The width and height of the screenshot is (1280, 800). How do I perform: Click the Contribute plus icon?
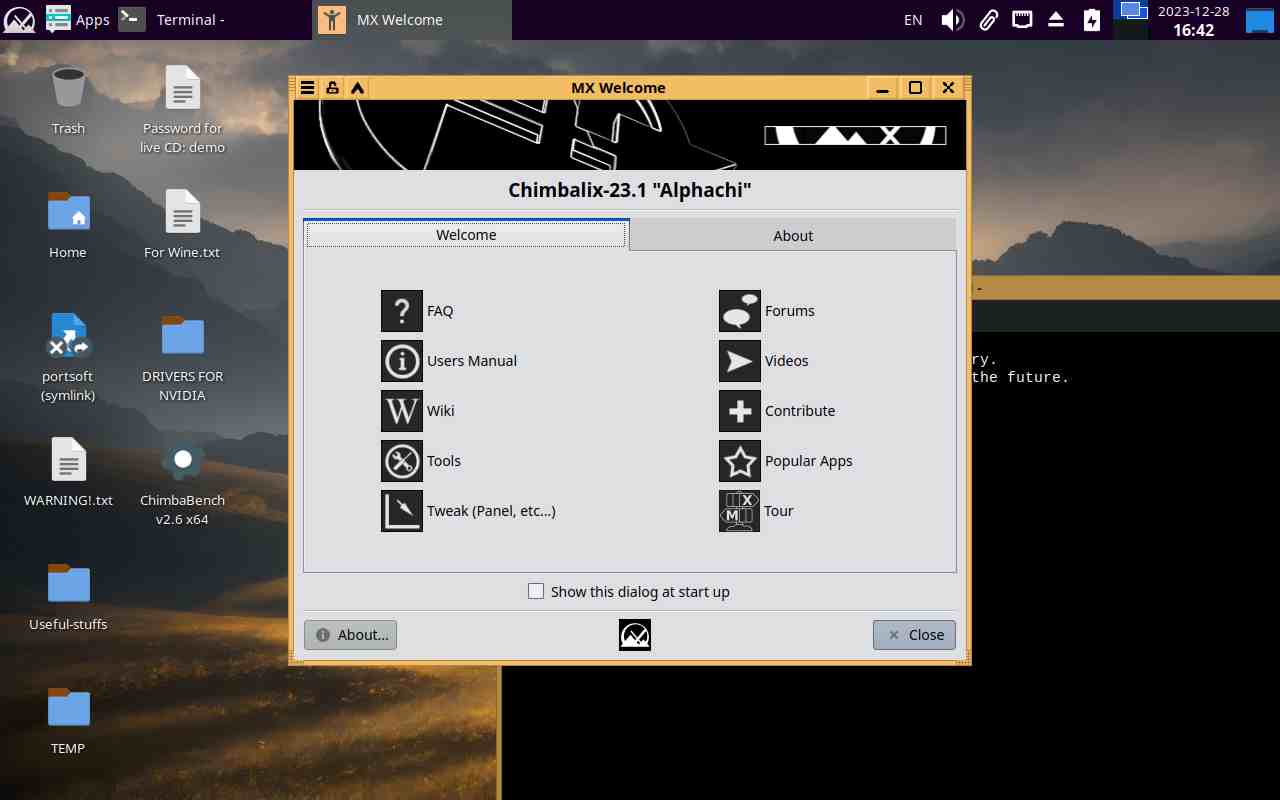tap(740, 411)
